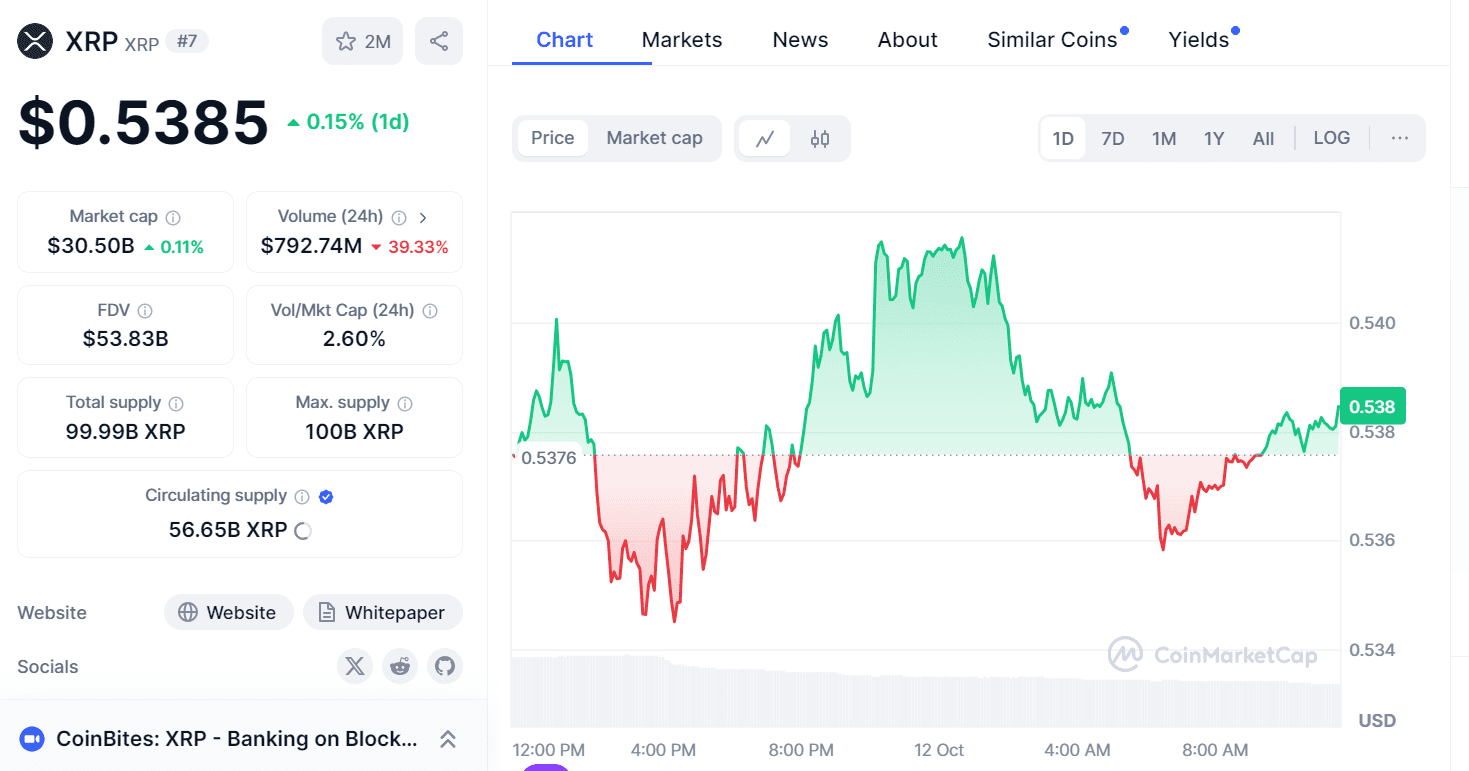Open the X (Twitter) social link

tap(354, 666)
